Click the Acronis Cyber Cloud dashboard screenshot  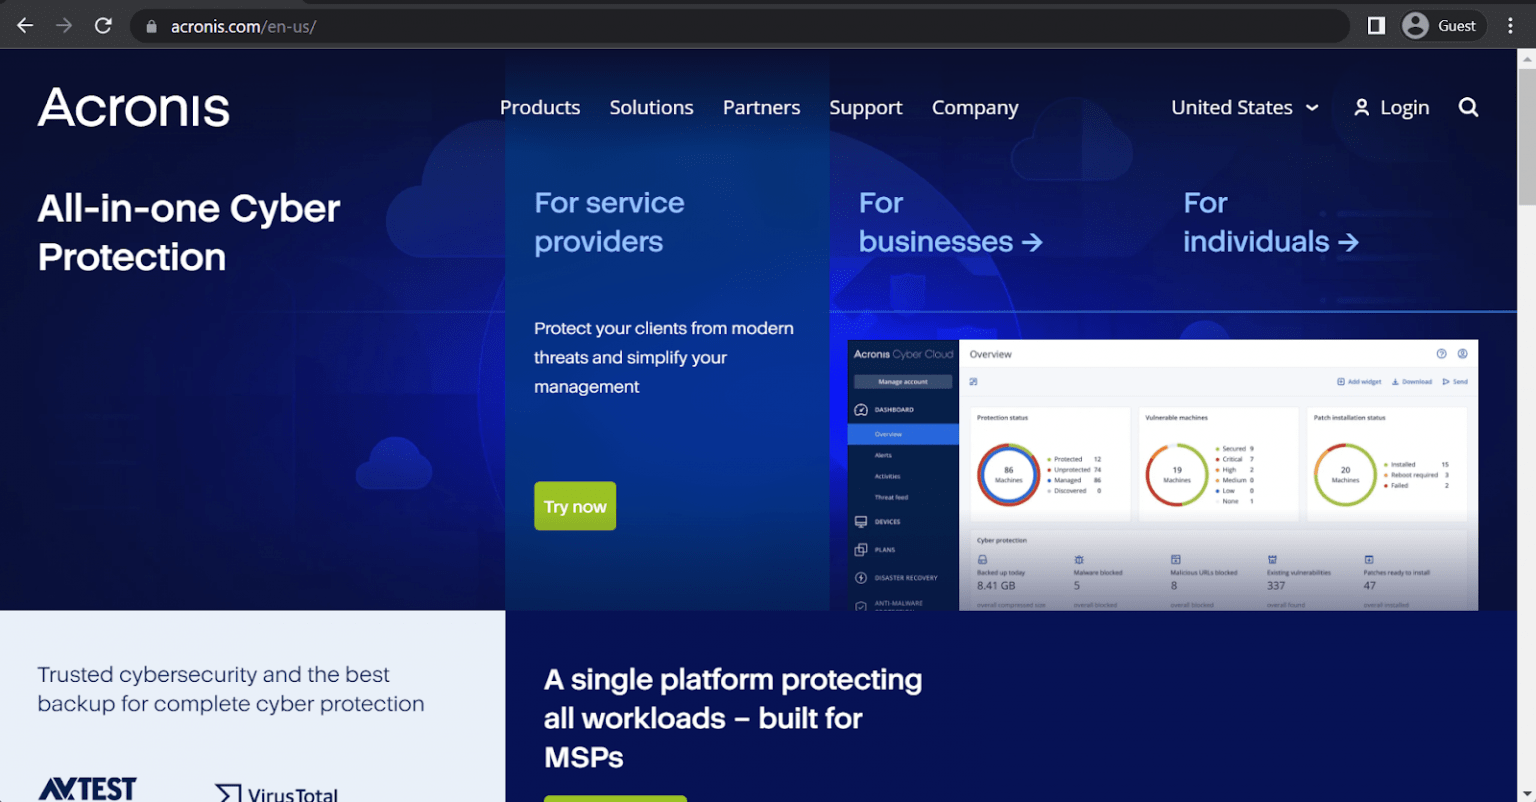pyautogui.click(x=1162, y=475)
